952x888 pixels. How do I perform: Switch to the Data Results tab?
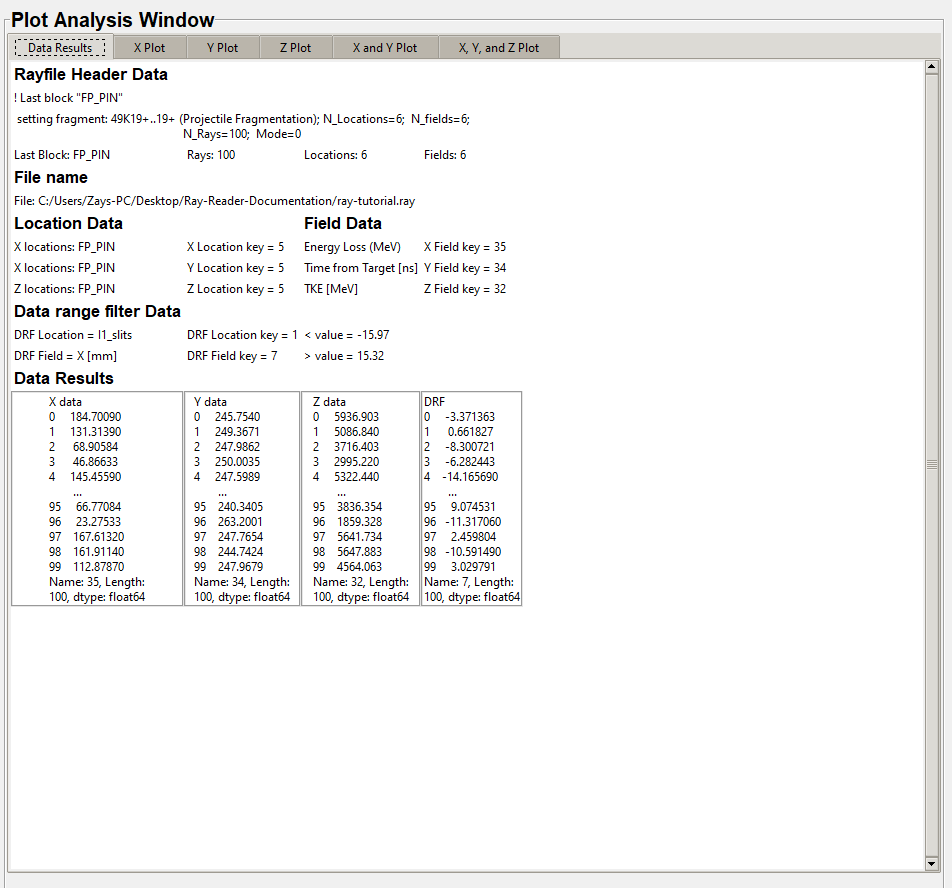(60, 48)
